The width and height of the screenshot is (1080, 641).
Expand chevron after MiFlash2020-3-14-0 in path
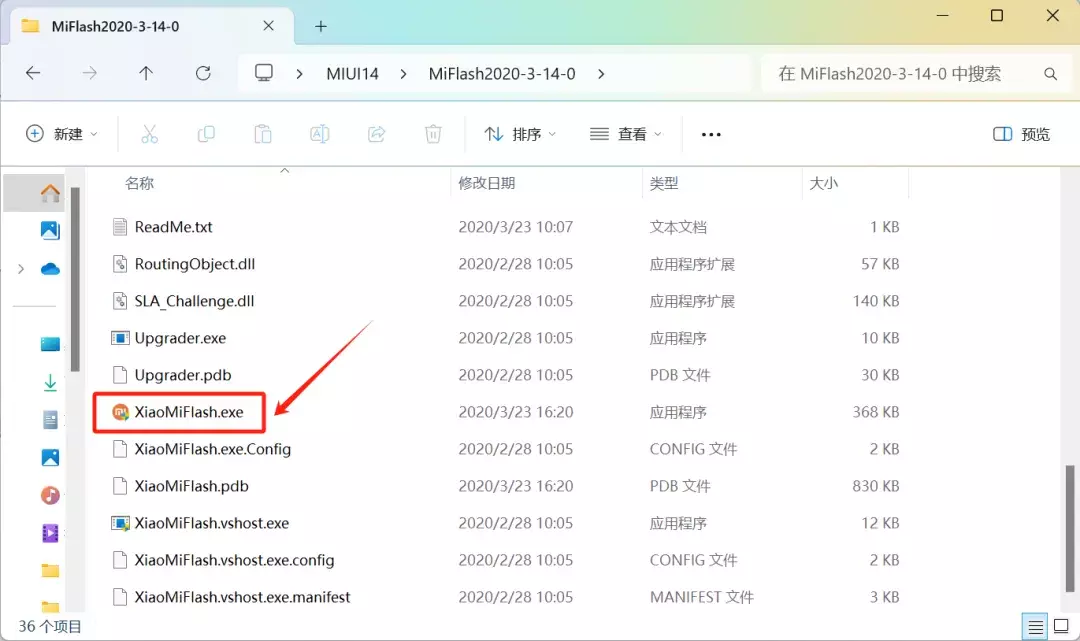pyautogui.click(x=601, y=74)
